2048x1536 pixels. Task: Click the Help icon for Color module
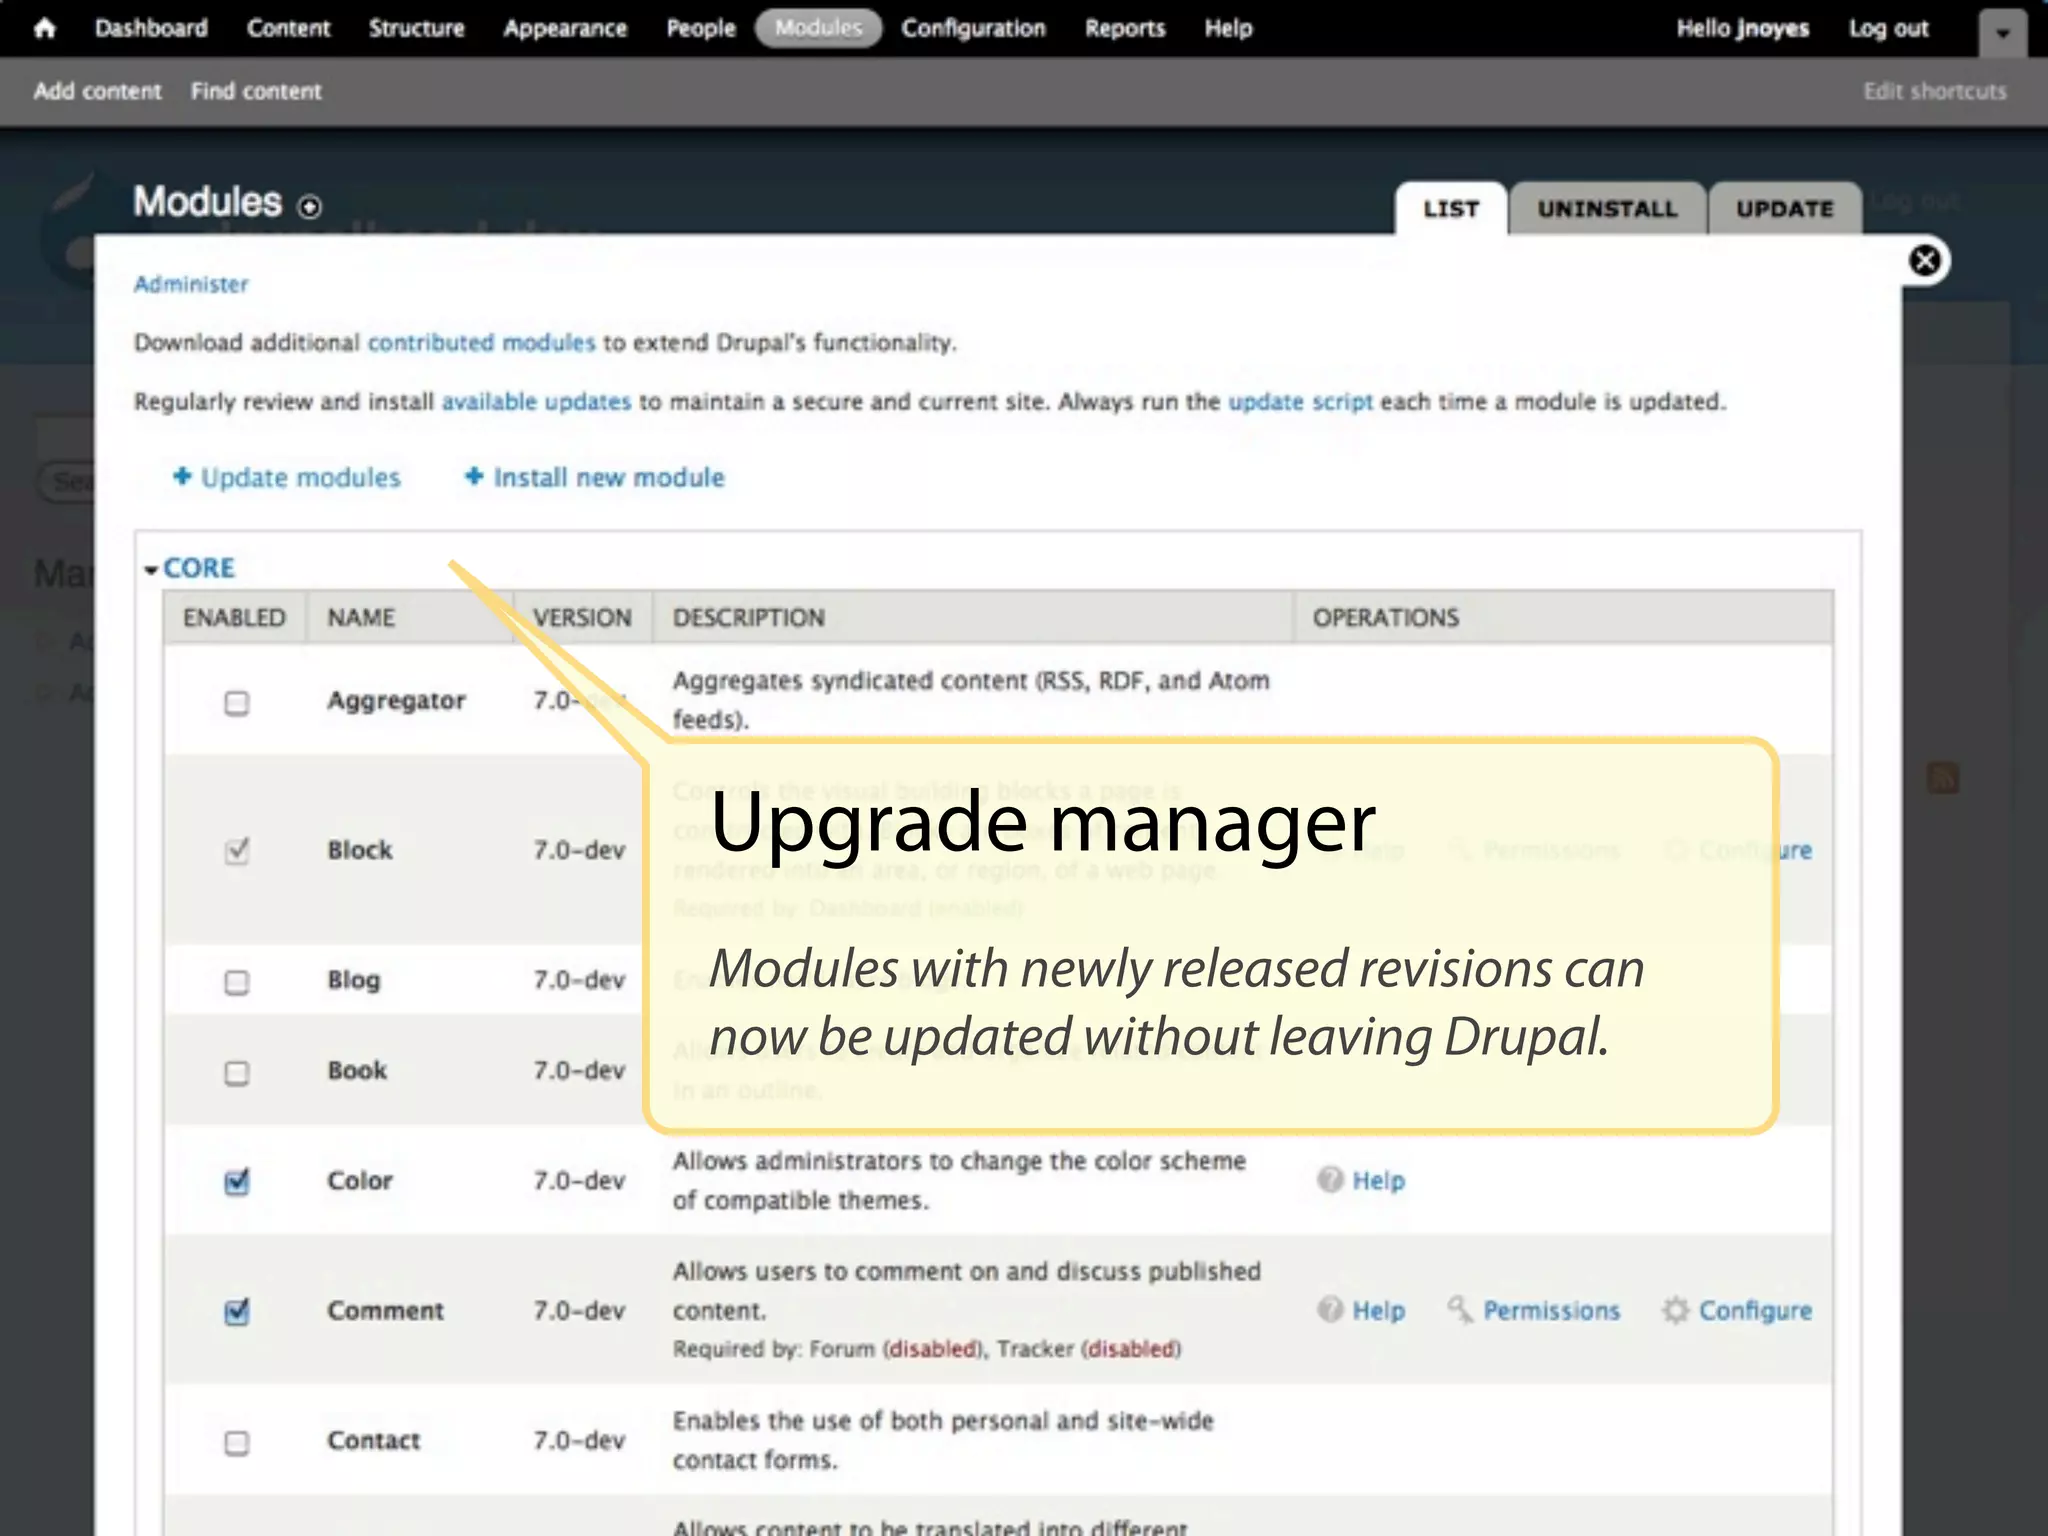coord(1330,1180)
